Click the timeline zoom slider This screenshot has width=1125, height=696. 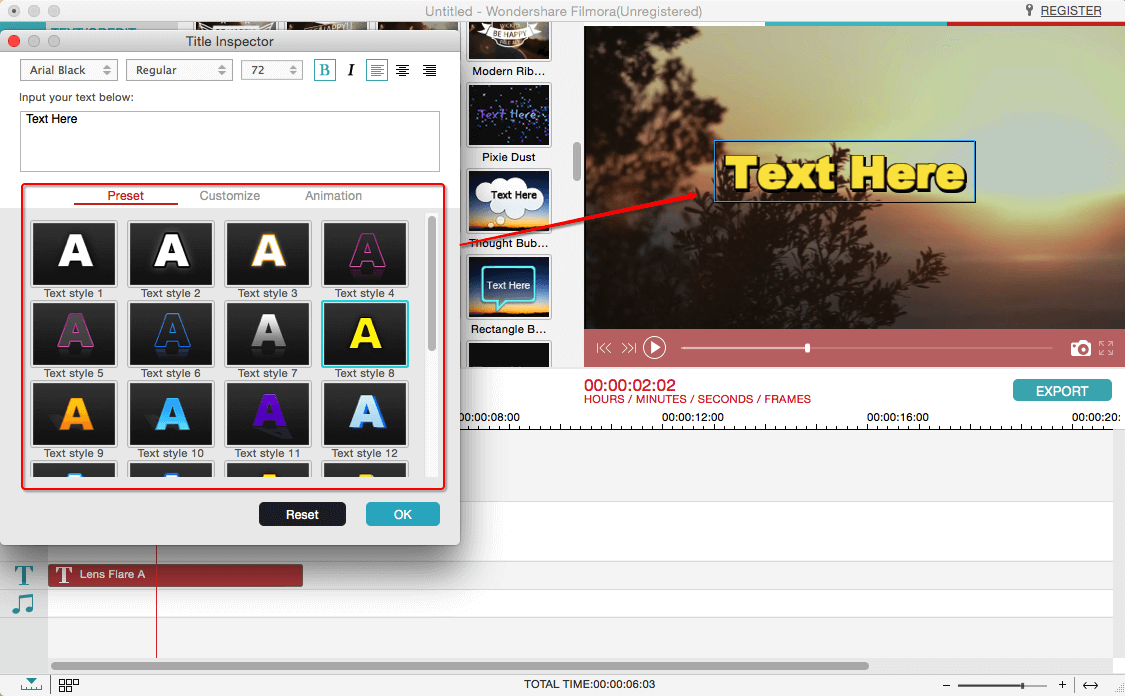pos(1002,685)
